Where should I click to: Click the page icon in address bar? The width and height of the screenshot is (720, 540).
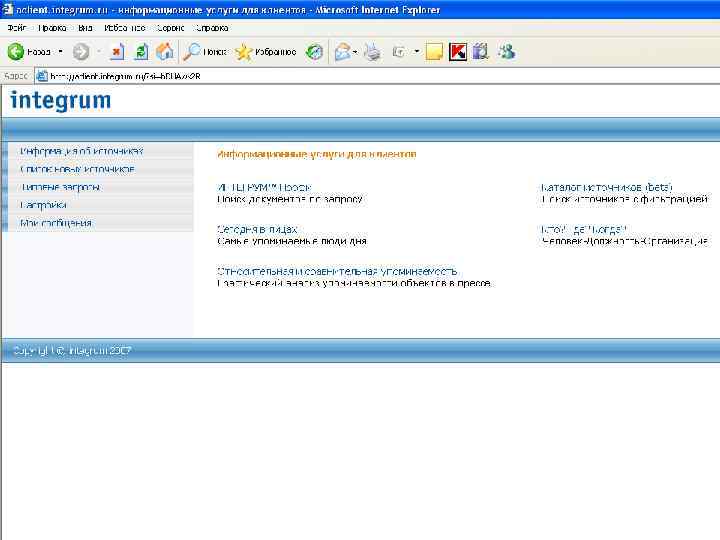(x=42, y=76)
